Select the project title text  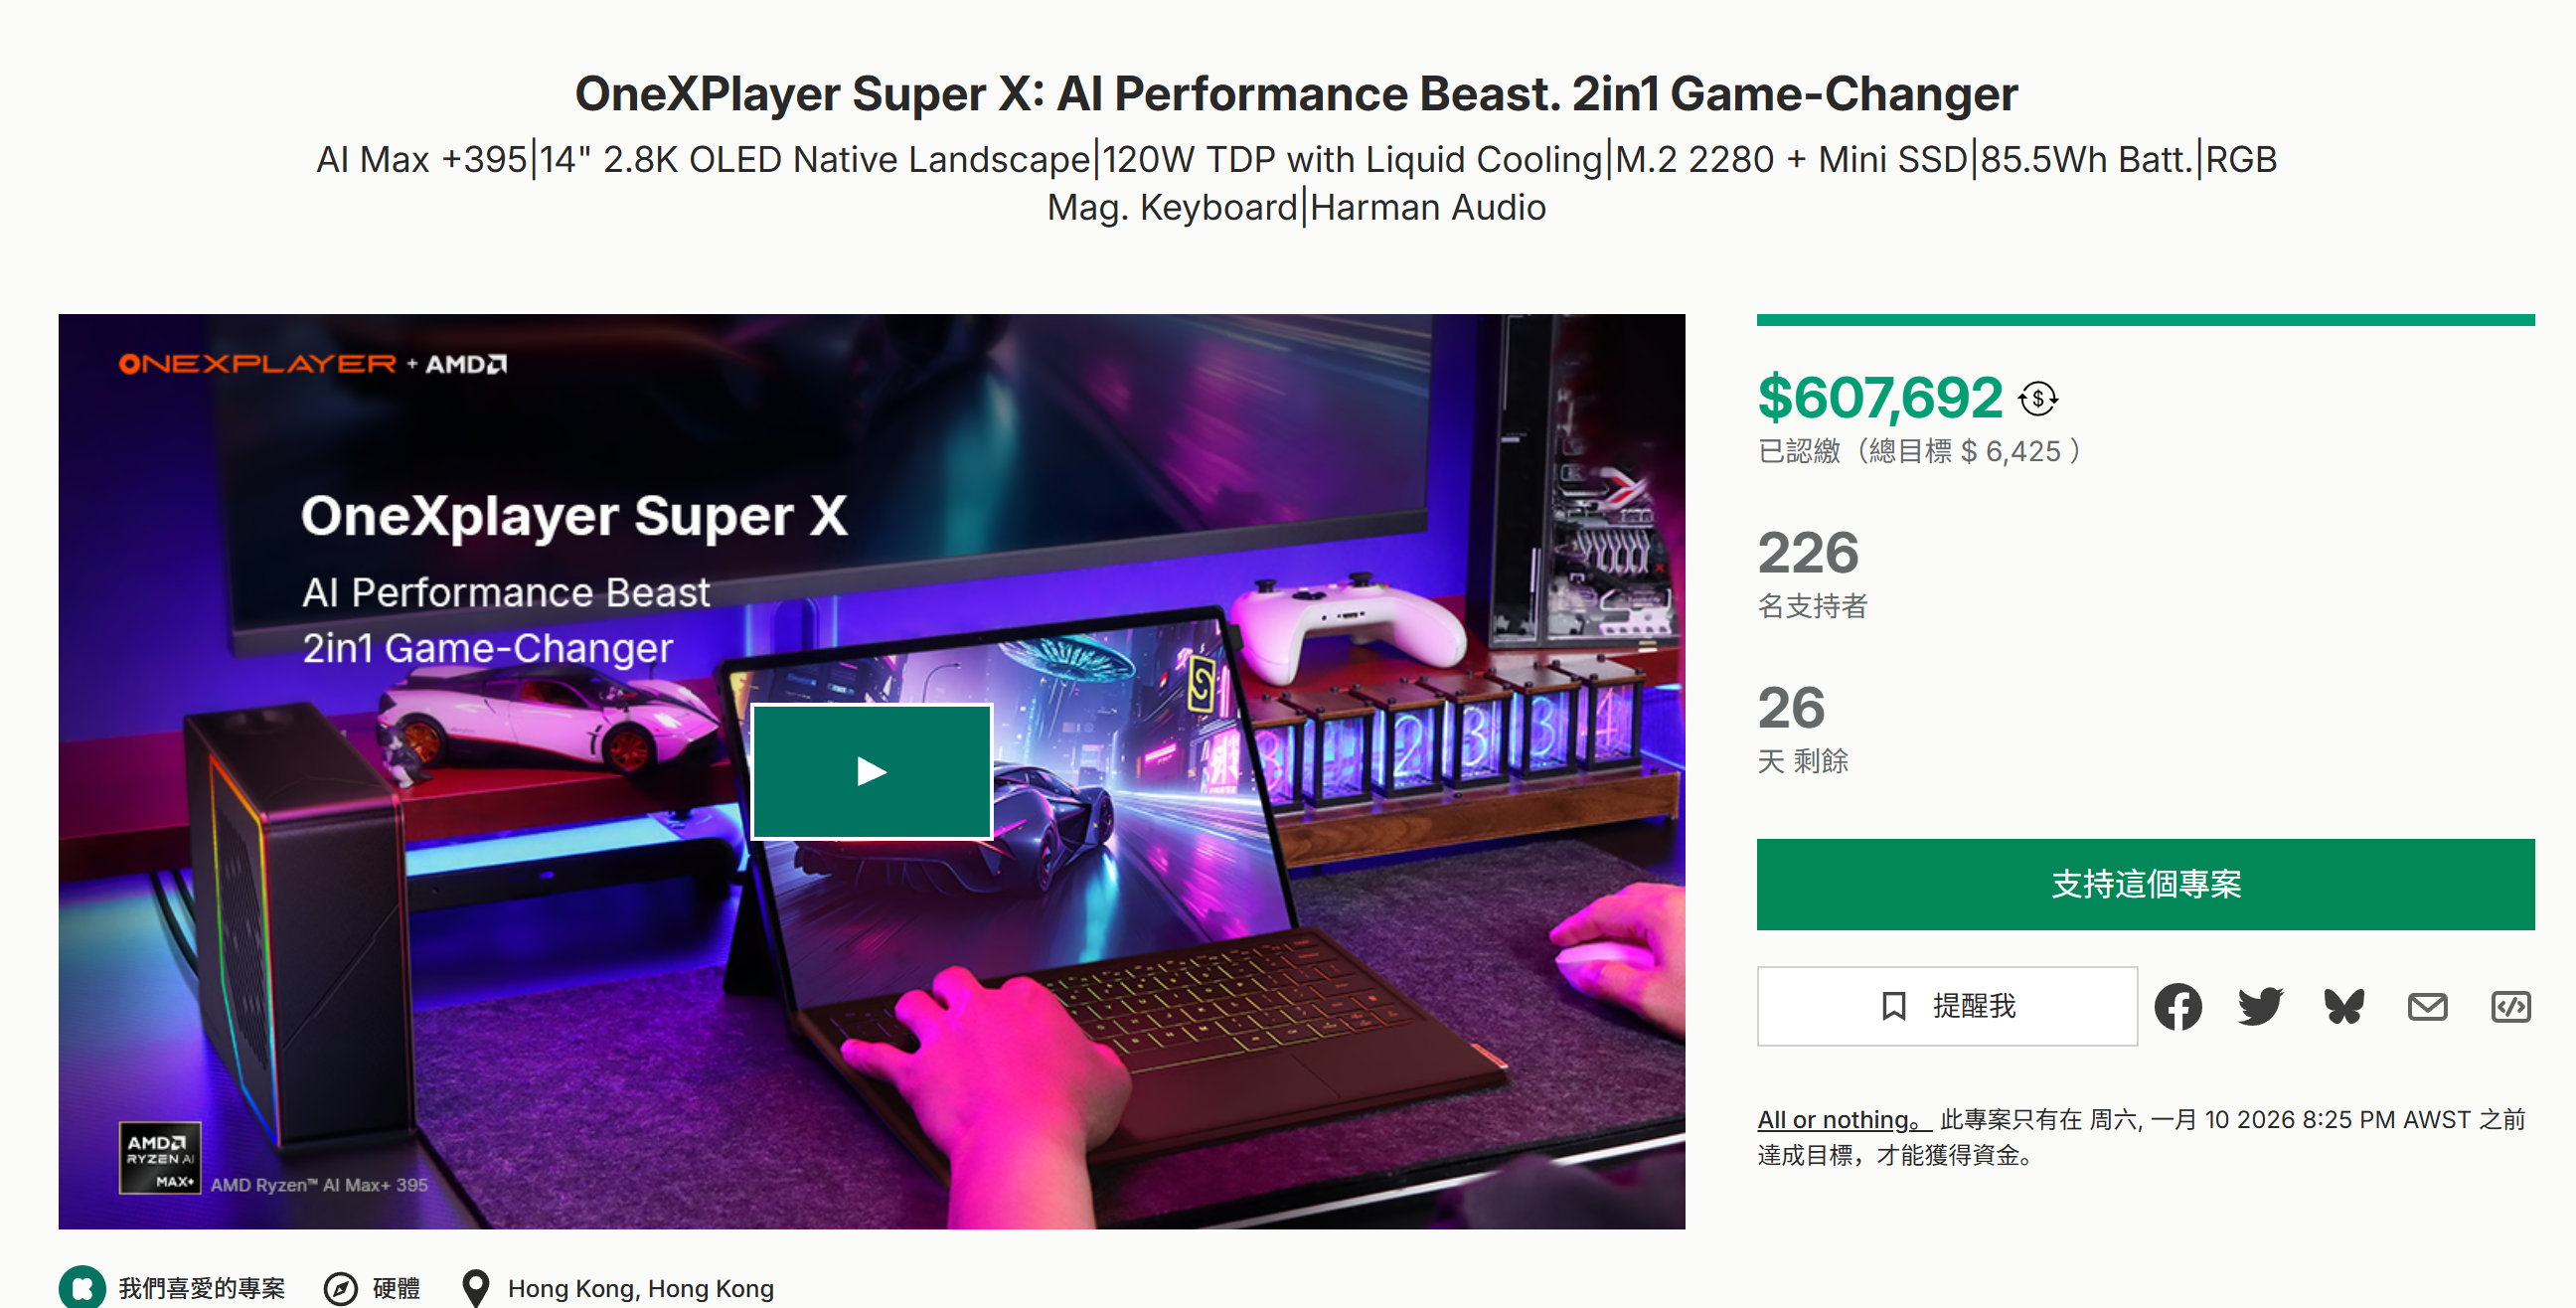(1288, 94)
